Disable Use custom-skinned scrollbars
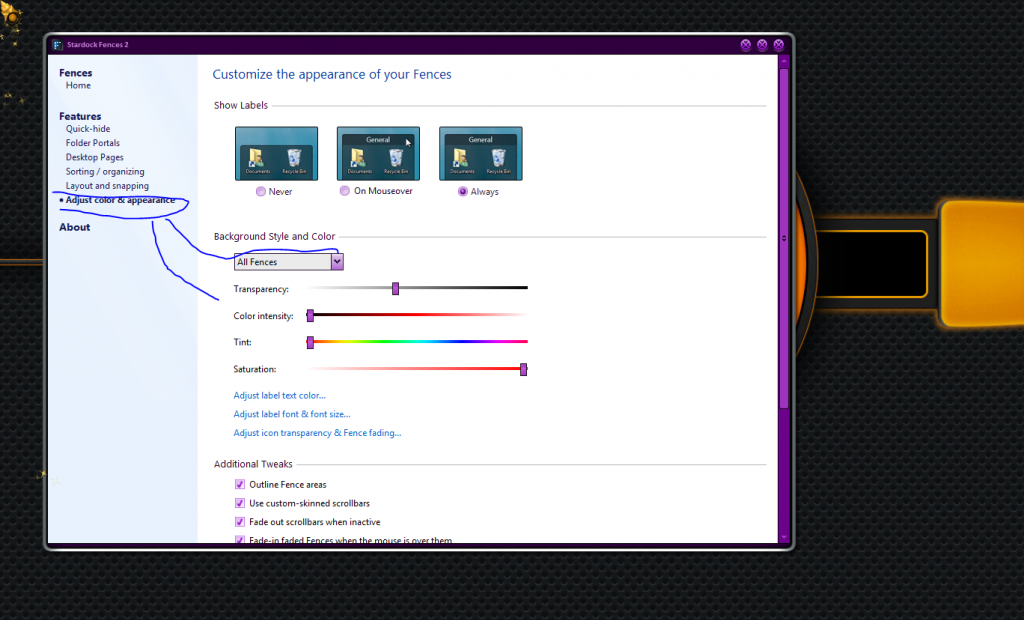The width and height of the screenshot is (1024, 620). [x=240, y=503]
